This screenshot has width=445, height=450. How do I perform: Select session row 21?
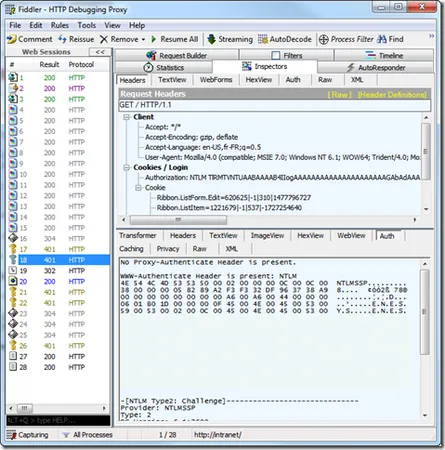pyautogui.click(x=59, y=292)
